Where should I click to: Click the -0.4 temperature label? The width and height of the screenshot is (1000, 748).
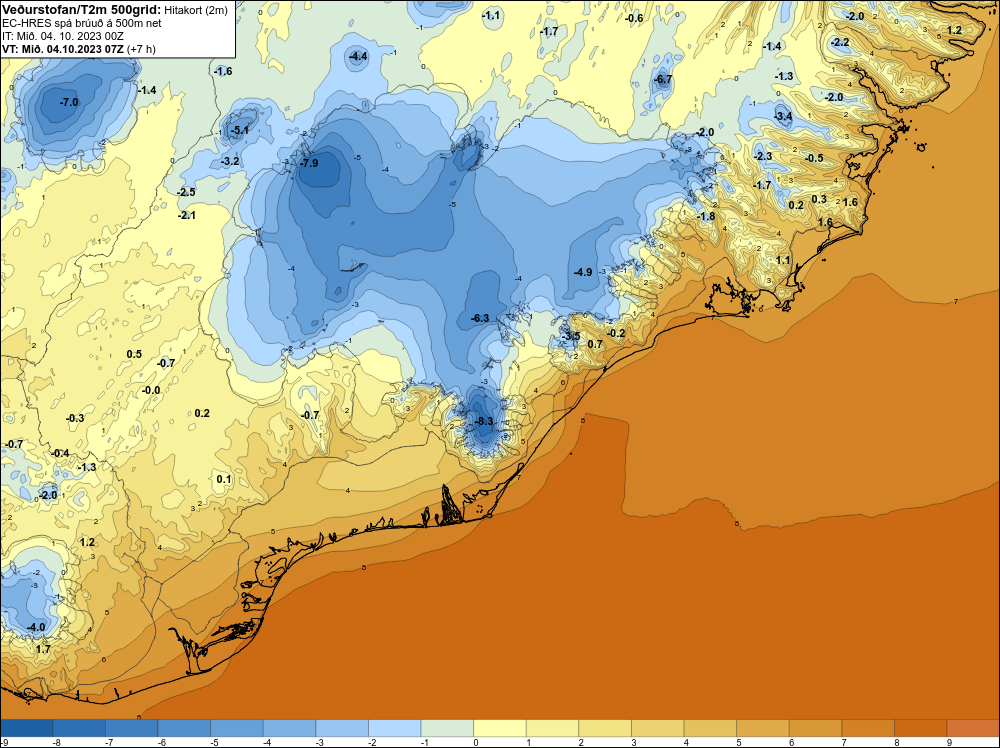click(60, 453)
